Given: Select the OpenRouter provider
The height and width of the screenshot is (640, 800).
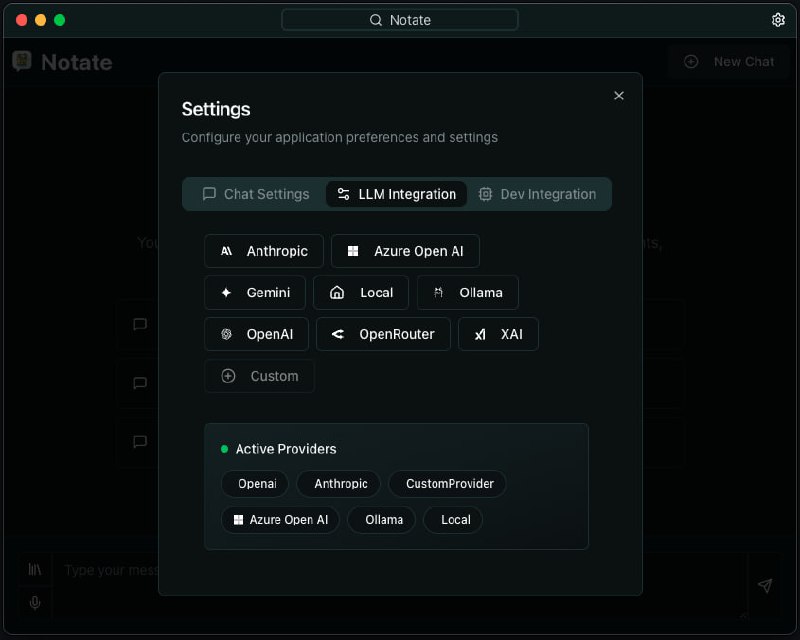Looking at the screenshot, I should [383, 334].
